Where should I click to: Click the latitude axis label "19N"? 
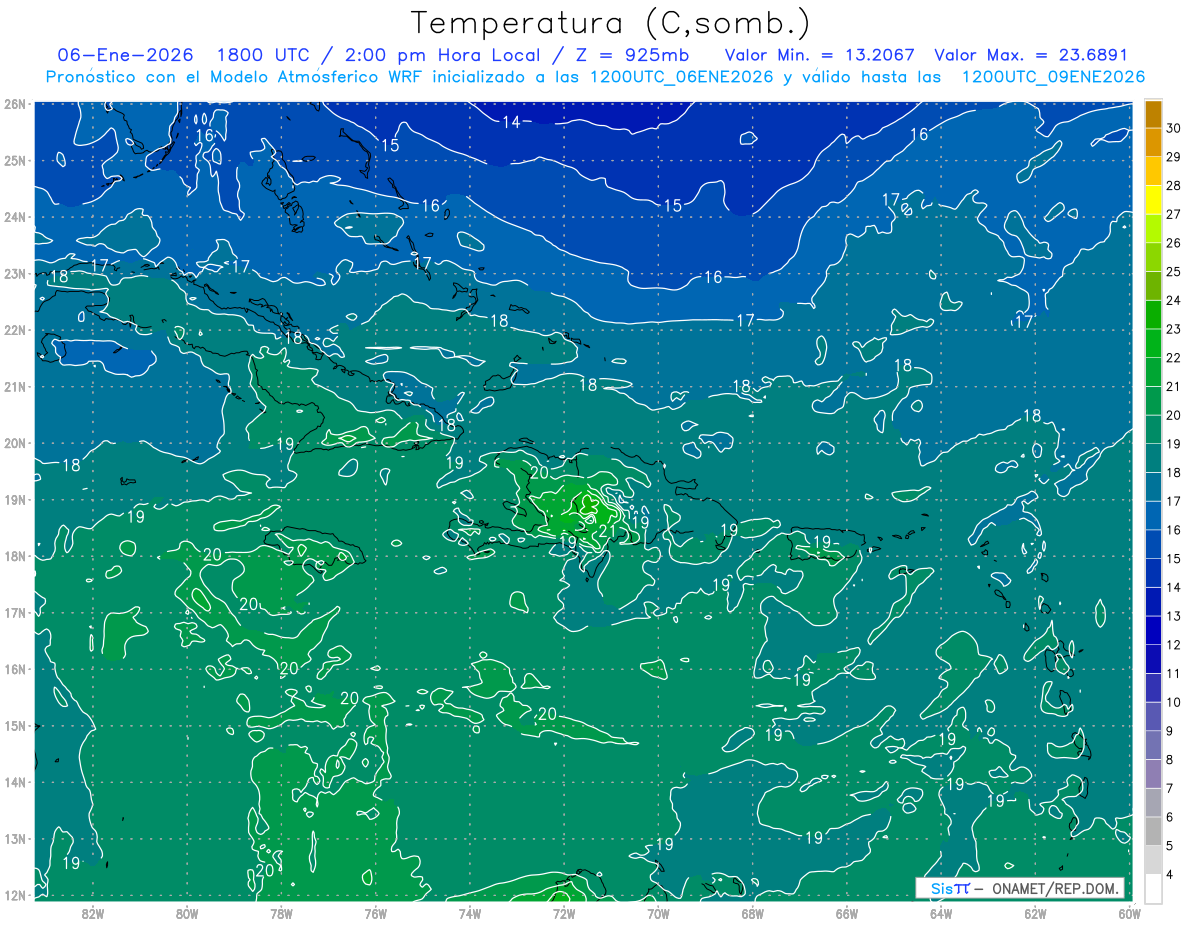click(15, 499)
